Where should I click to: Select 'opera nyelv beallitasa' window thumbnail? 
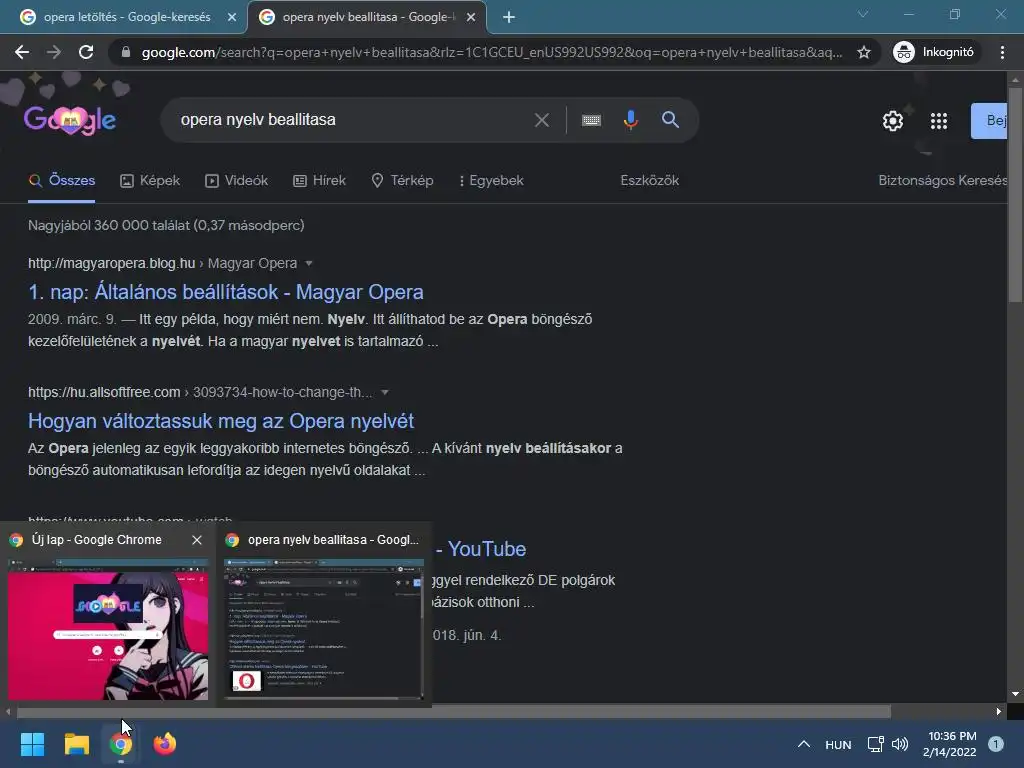coord(324,629)
